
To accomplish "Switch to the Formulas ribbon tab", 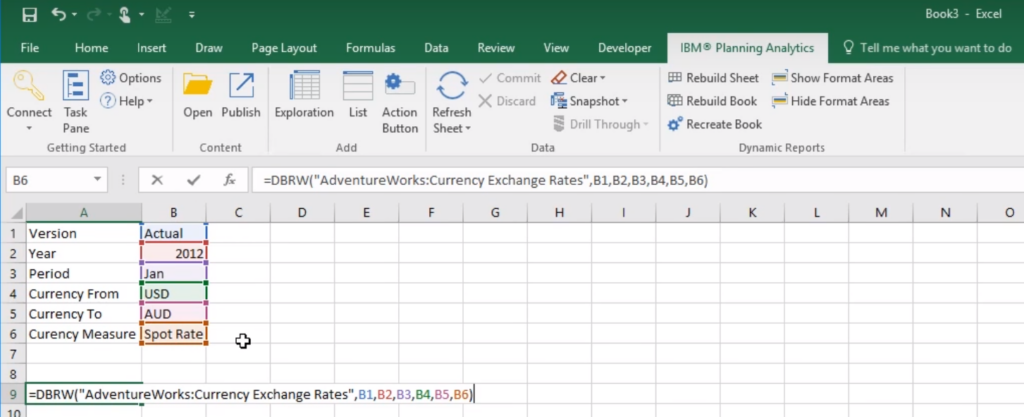I will pyautogui.click(x=370, y=47).
